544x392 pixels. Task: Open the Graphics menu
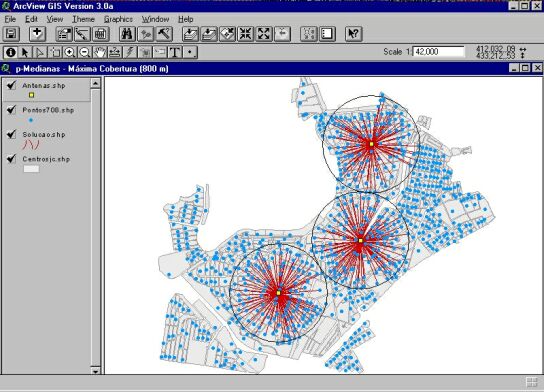point(118,19)
